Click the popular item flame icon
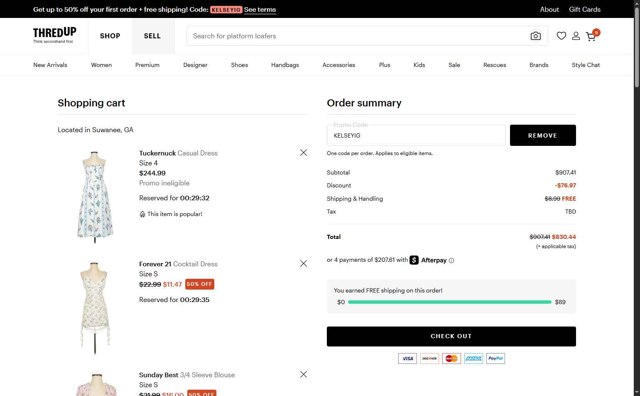The image size is (640, 396). [142, 214]
